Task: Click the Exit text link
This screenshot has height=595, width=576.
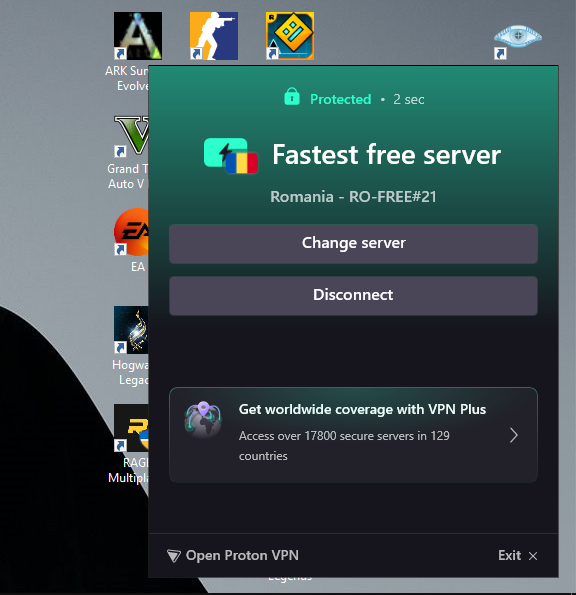Action: tap(509, 556)
